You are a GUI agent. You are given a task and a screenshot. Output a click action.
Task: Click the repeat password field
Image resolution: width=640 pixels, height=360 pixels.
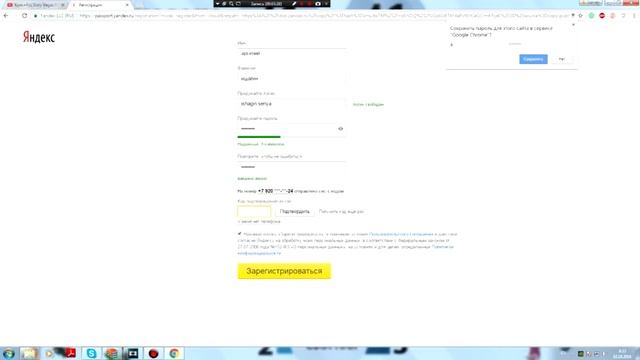pyautogui.click(x=291, y=167)
